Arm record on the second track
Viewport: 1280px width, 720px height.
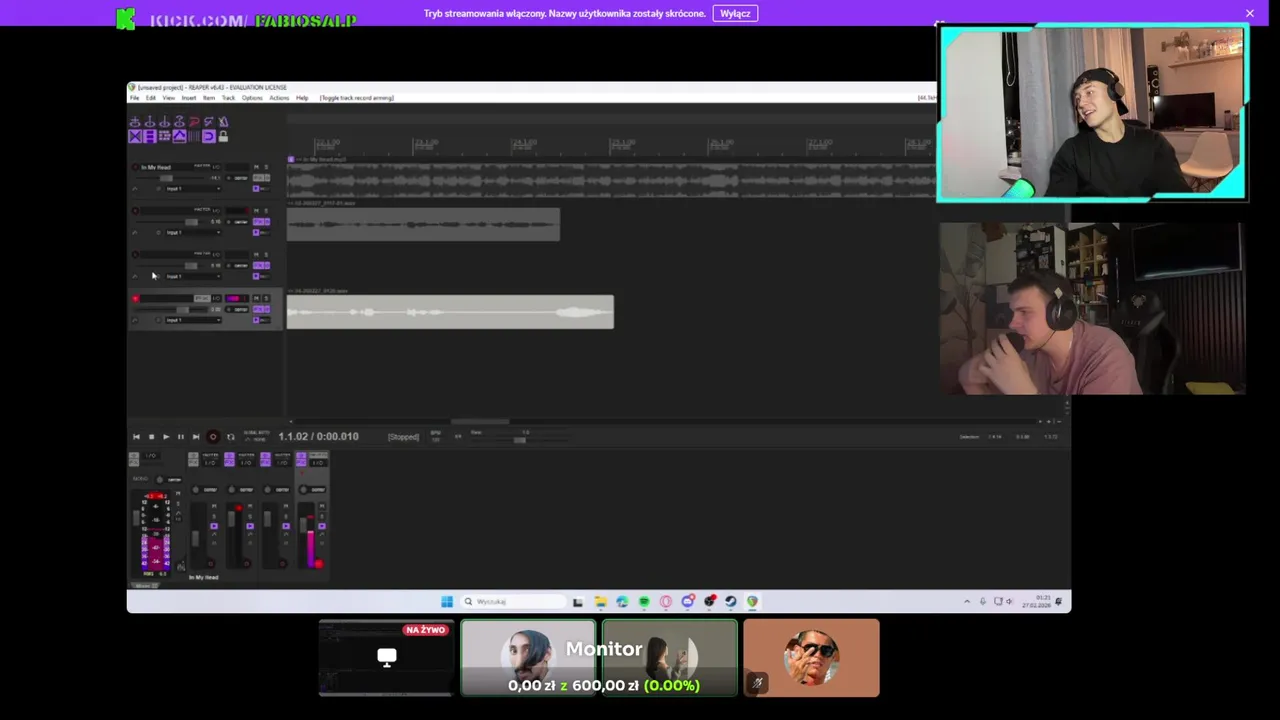tap(135, 211)
